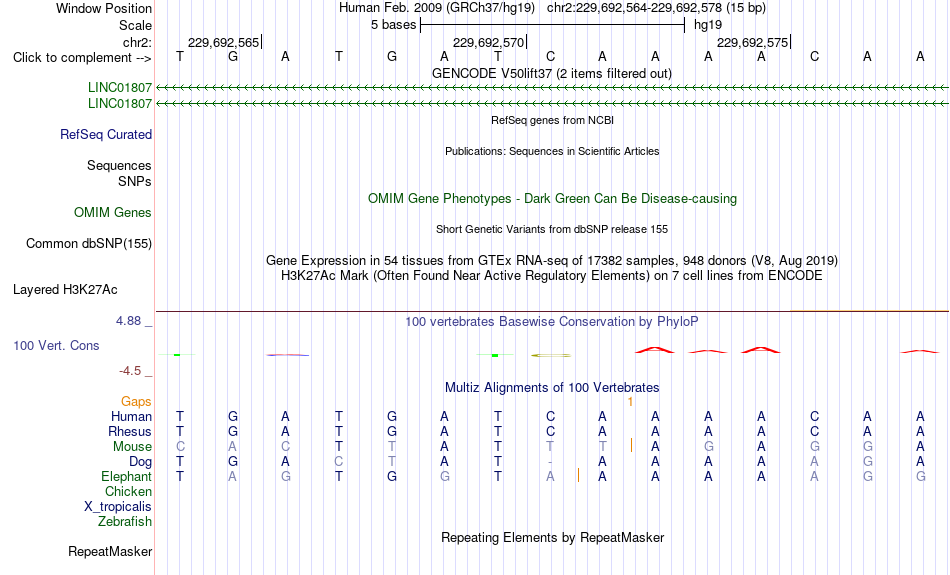Image resolution: width=950 pixels, height=575 pixels.
Task: Click the H3K27Ac Mark ENCODE title
Action: click(552, 276)
